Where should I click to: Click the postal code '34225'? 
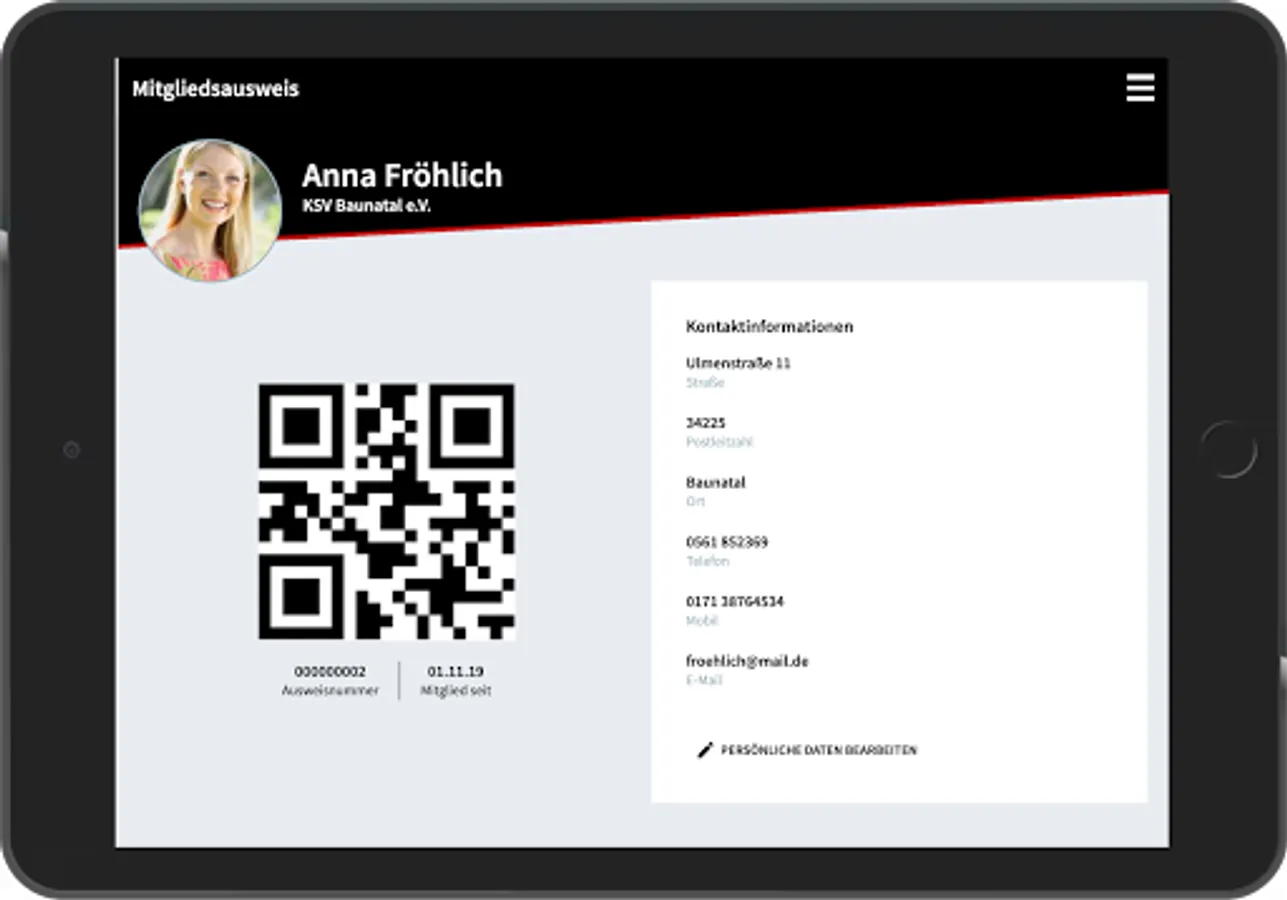(706, 423)
